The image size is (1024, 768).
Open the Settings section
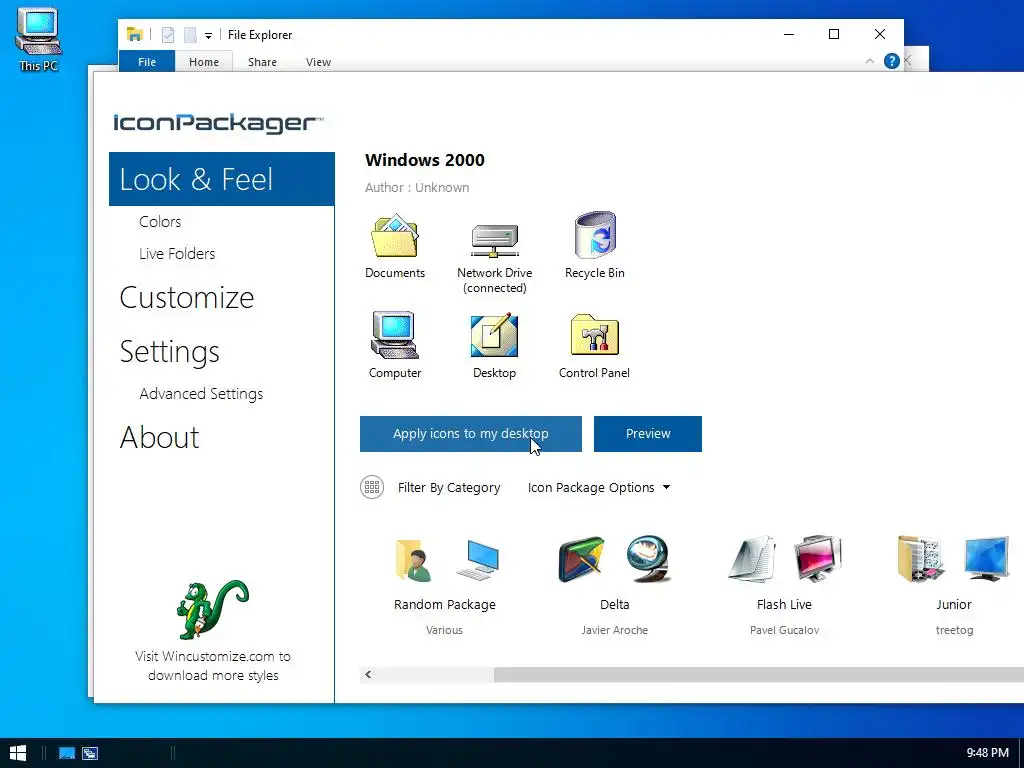click(169, 351)
